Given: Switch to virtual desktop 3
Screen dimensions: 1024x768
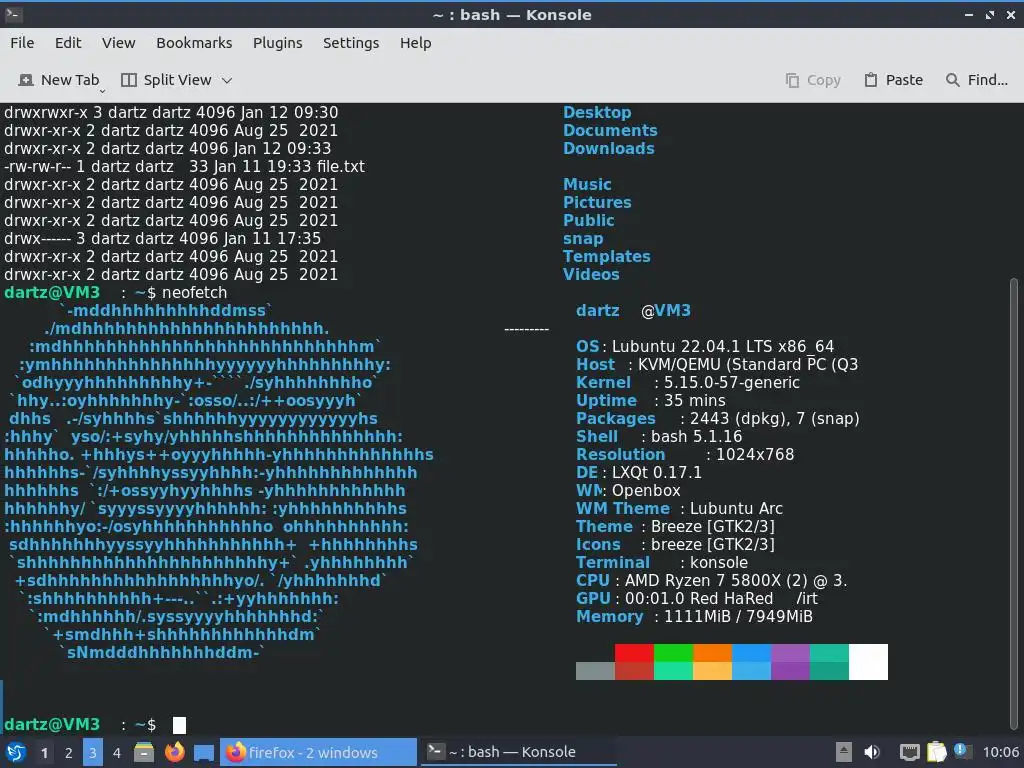Looking at the screenshot, I should pyautogui.click(x=93, y=753).
